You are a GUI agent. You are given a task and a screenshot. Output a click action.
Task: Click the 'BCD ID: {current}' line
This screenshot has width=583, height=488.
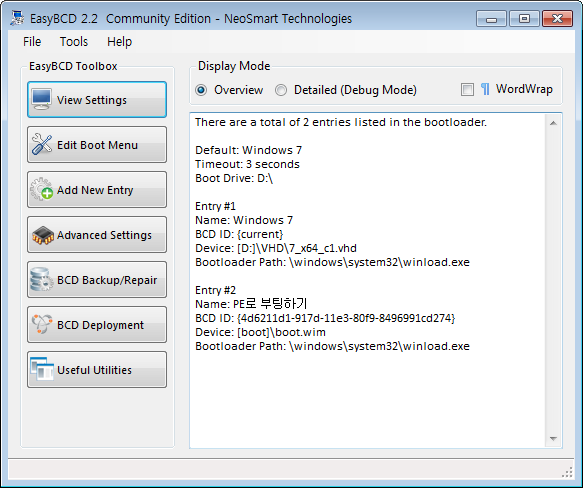239,234
